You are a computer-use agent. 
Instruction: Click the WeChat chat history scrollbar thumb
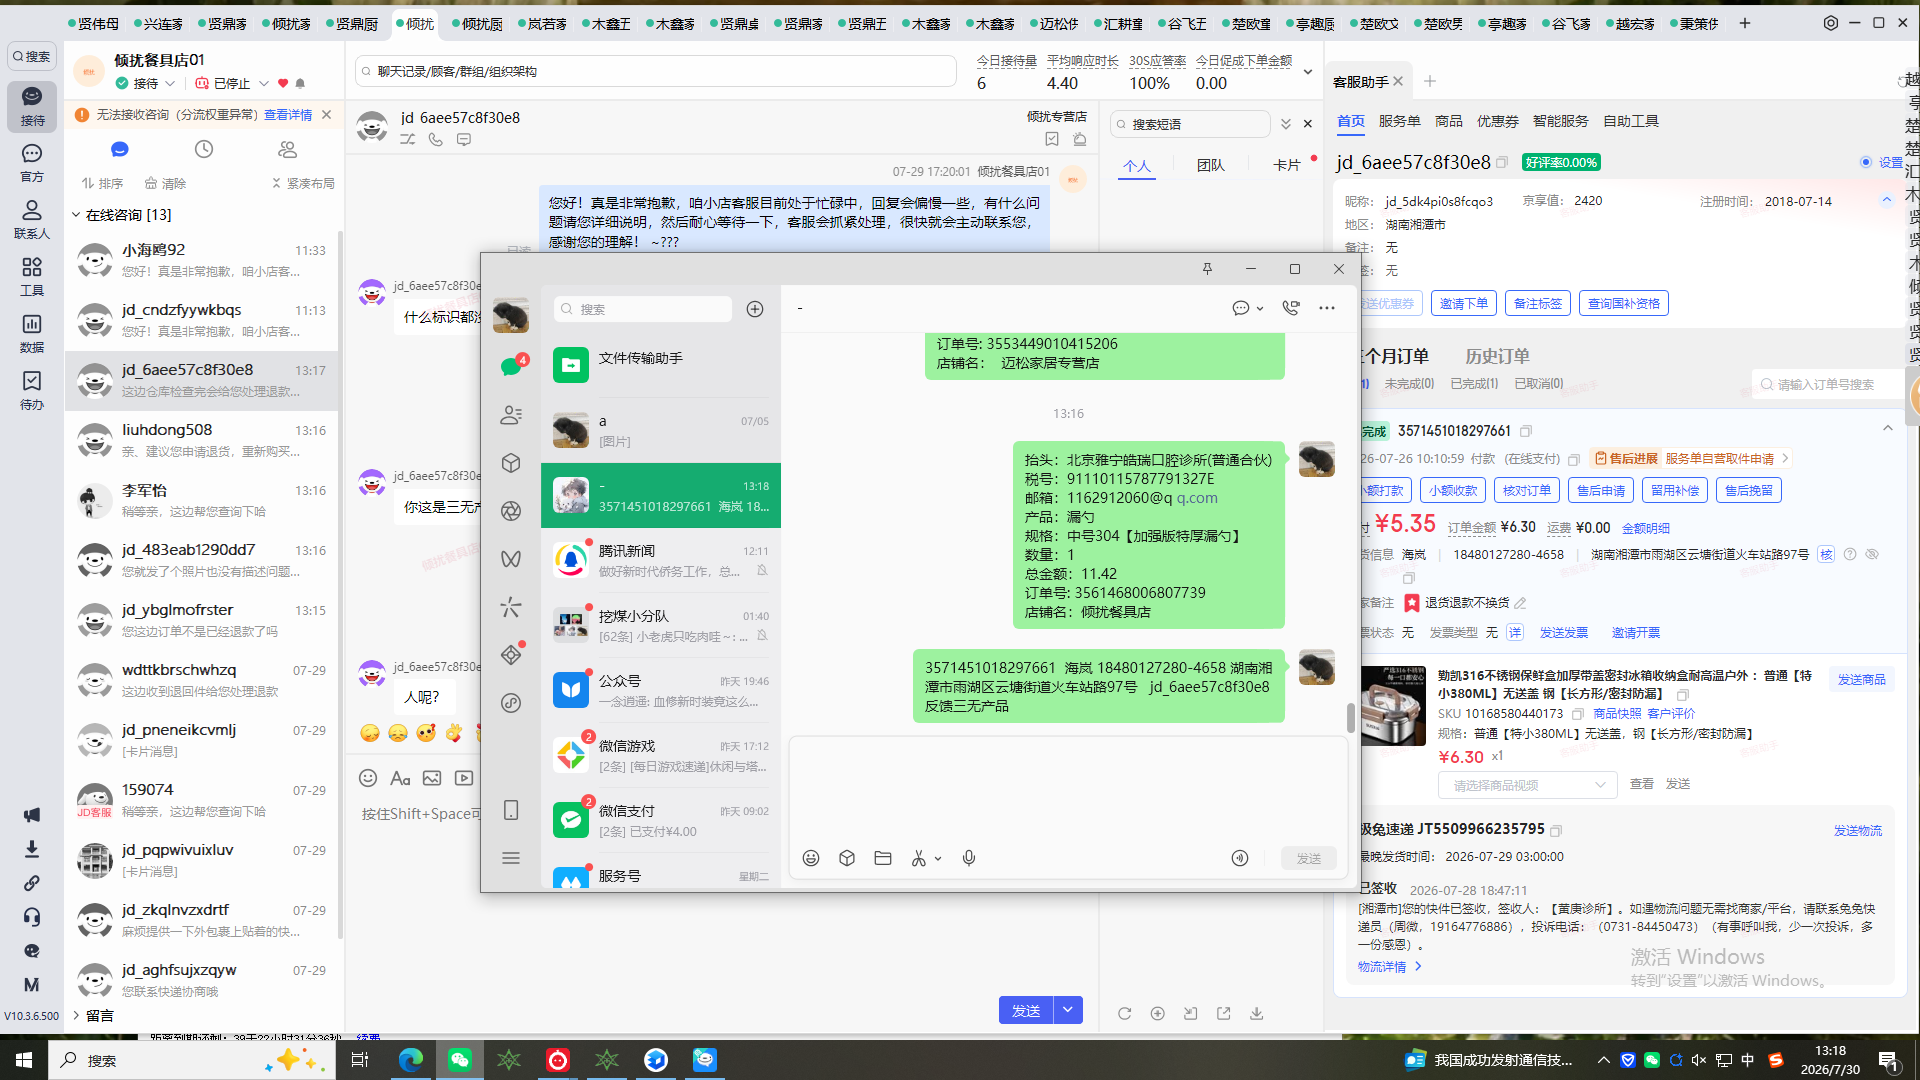(1350, 717)
